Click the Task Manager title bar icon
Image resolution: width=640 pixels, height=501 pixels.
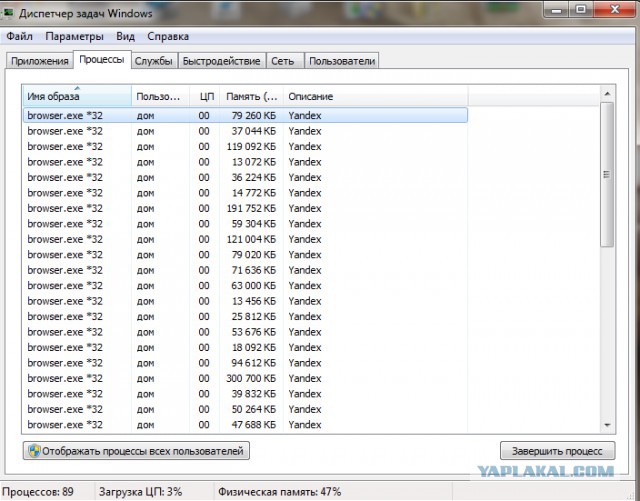(7, 13)
